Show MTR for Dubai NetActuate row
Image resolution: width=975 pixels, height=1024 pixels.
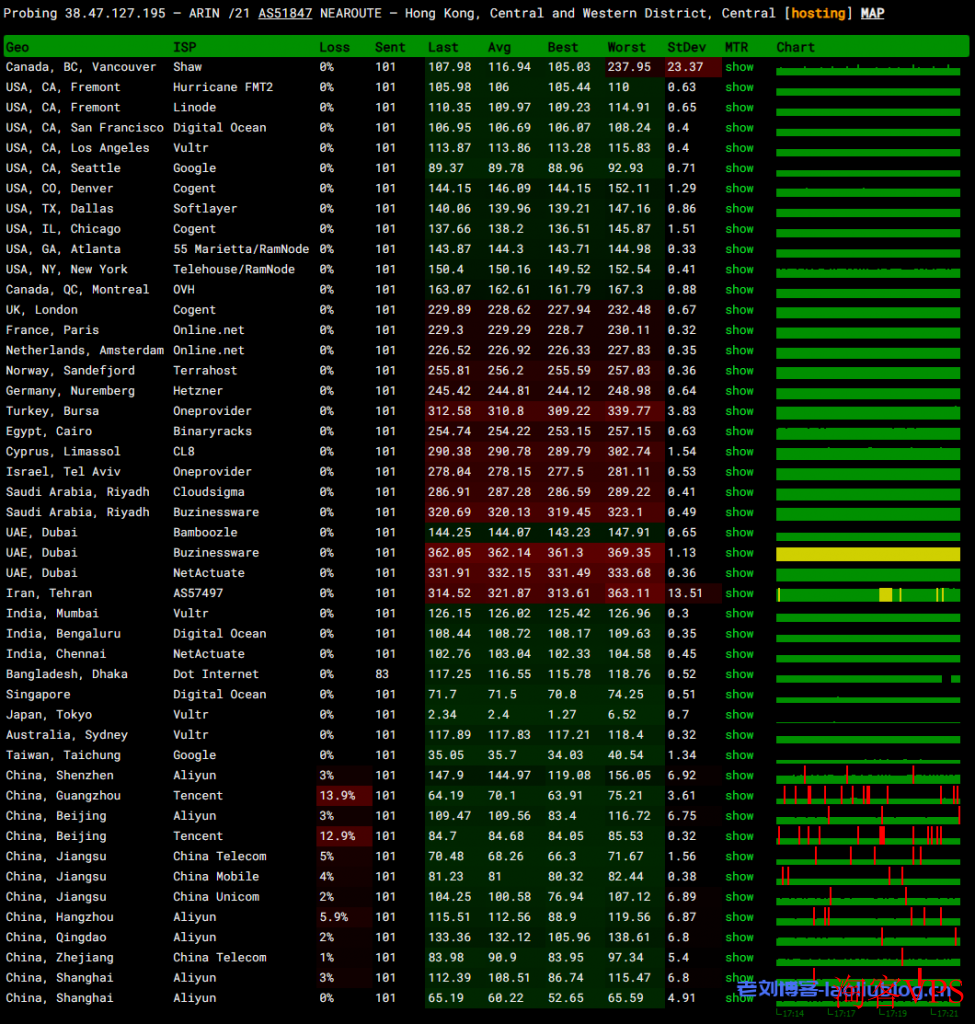click(x=739, y=573)
